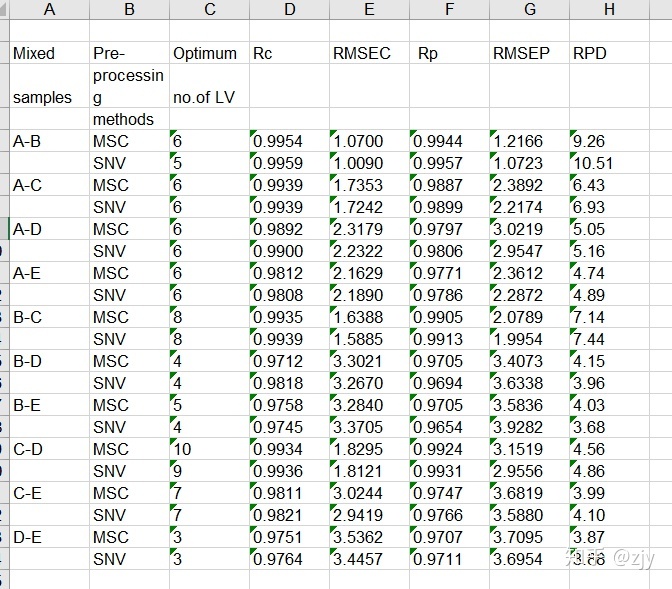672x589 pixels.
Task: Click the LV value 10
Action: pyautogui.click(x=210, y=449)
